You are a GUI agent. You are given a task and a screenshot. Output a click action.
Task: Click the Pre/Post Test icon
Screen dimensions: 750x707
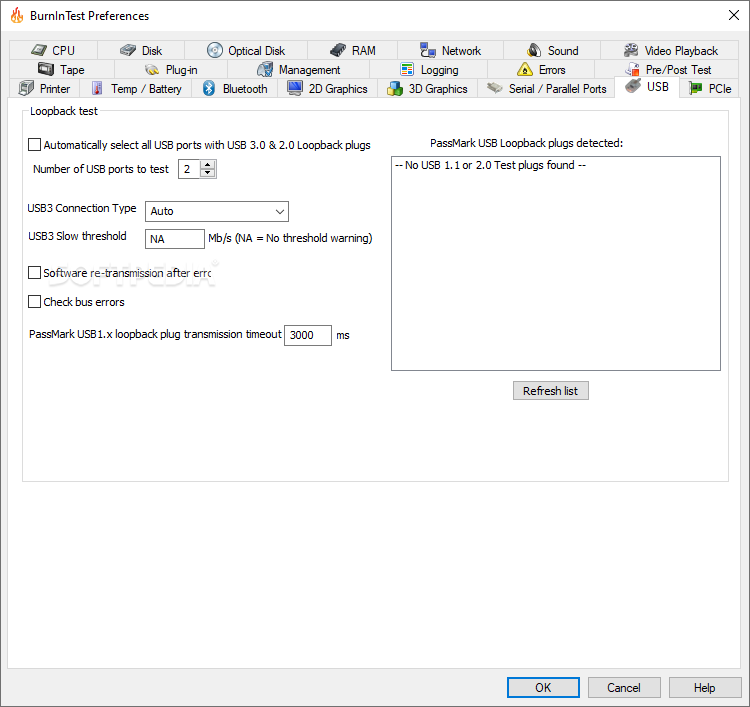632,69
